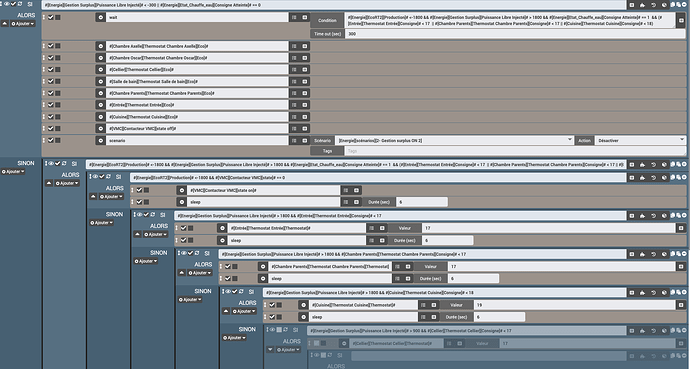Click Chambre Parents Thermostat command field
This screenshot has width=690, height=369.
(329, 266)
